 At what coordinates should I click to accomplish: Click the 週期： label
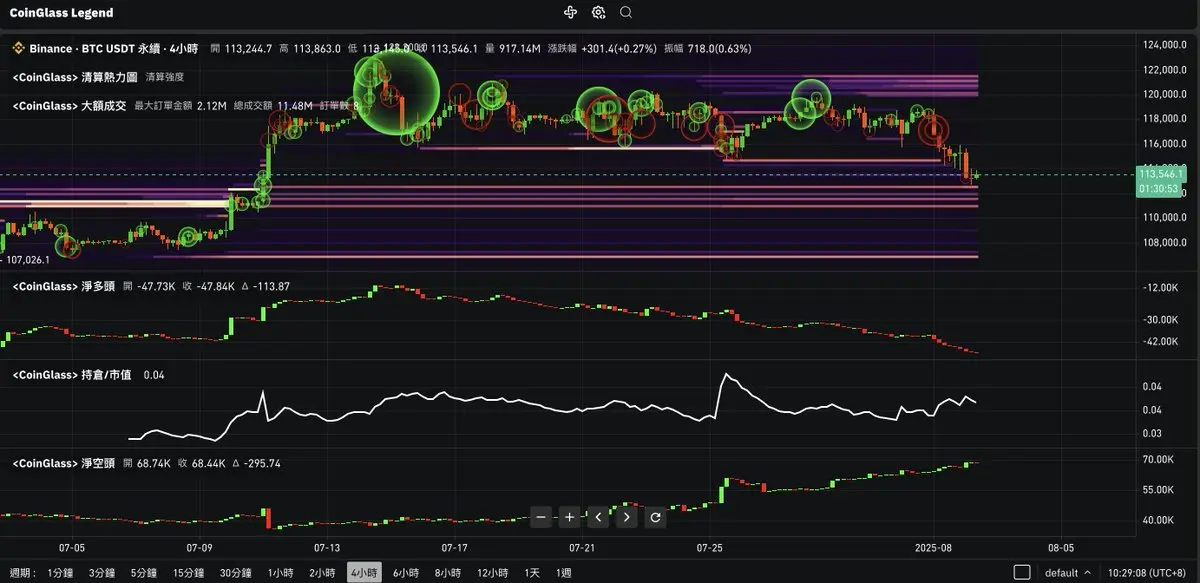click(x=21, y=573)
